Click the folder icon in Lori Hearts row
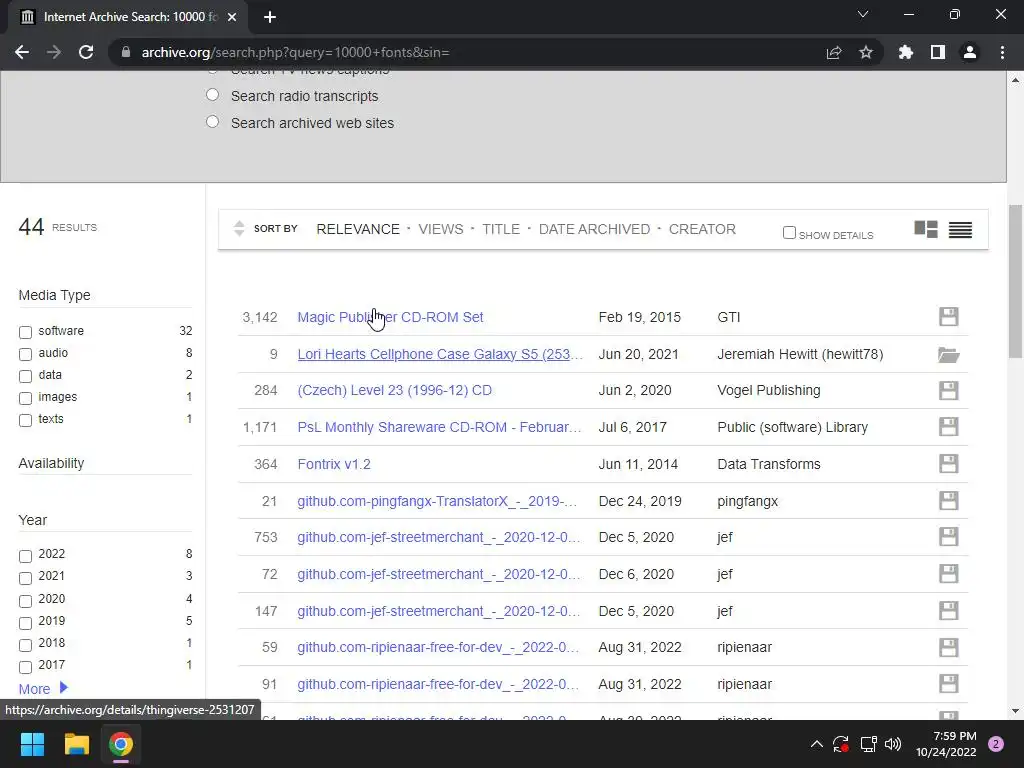 948,355
